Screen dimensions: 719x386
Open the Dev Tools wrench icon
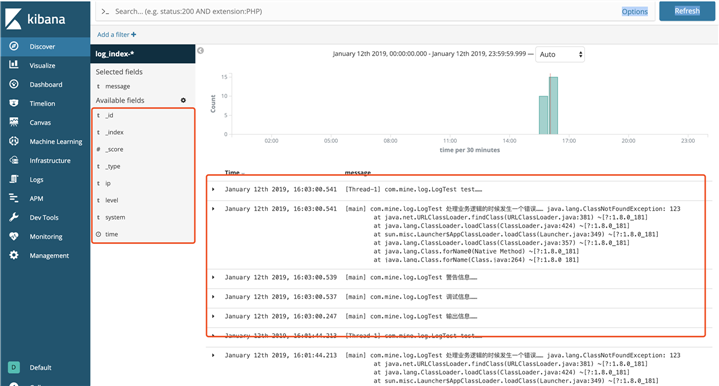pyautogui.click(x=14, y=217)
